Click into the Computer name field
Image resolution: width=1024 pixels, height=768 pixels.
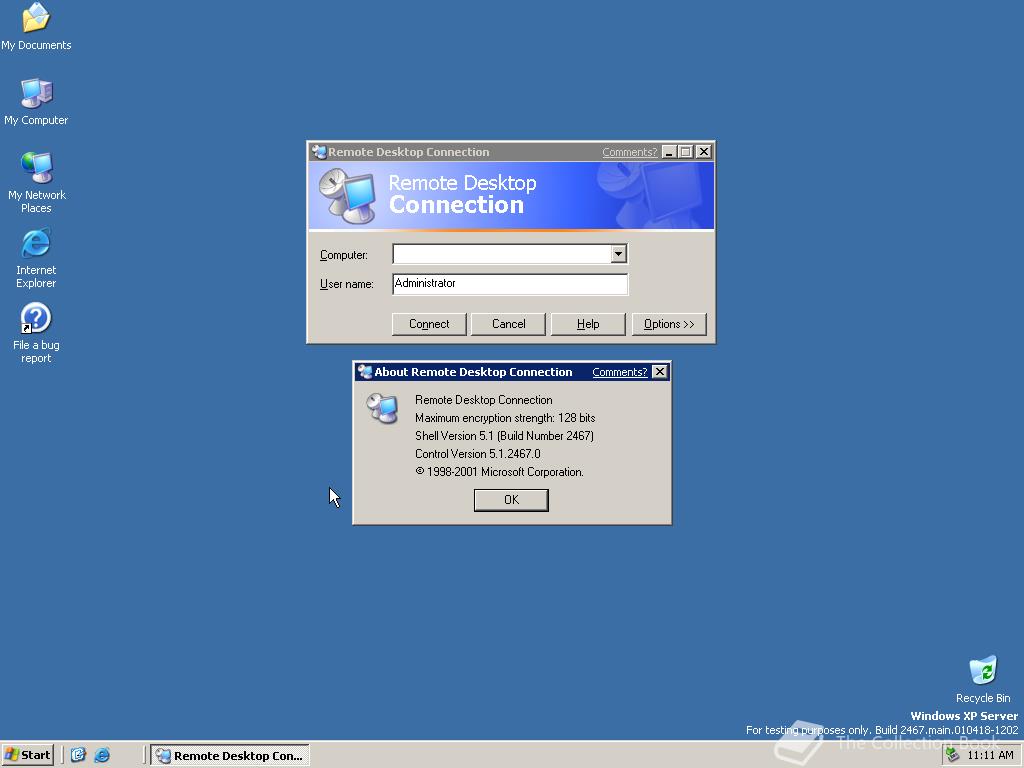[x=502, y=254]
